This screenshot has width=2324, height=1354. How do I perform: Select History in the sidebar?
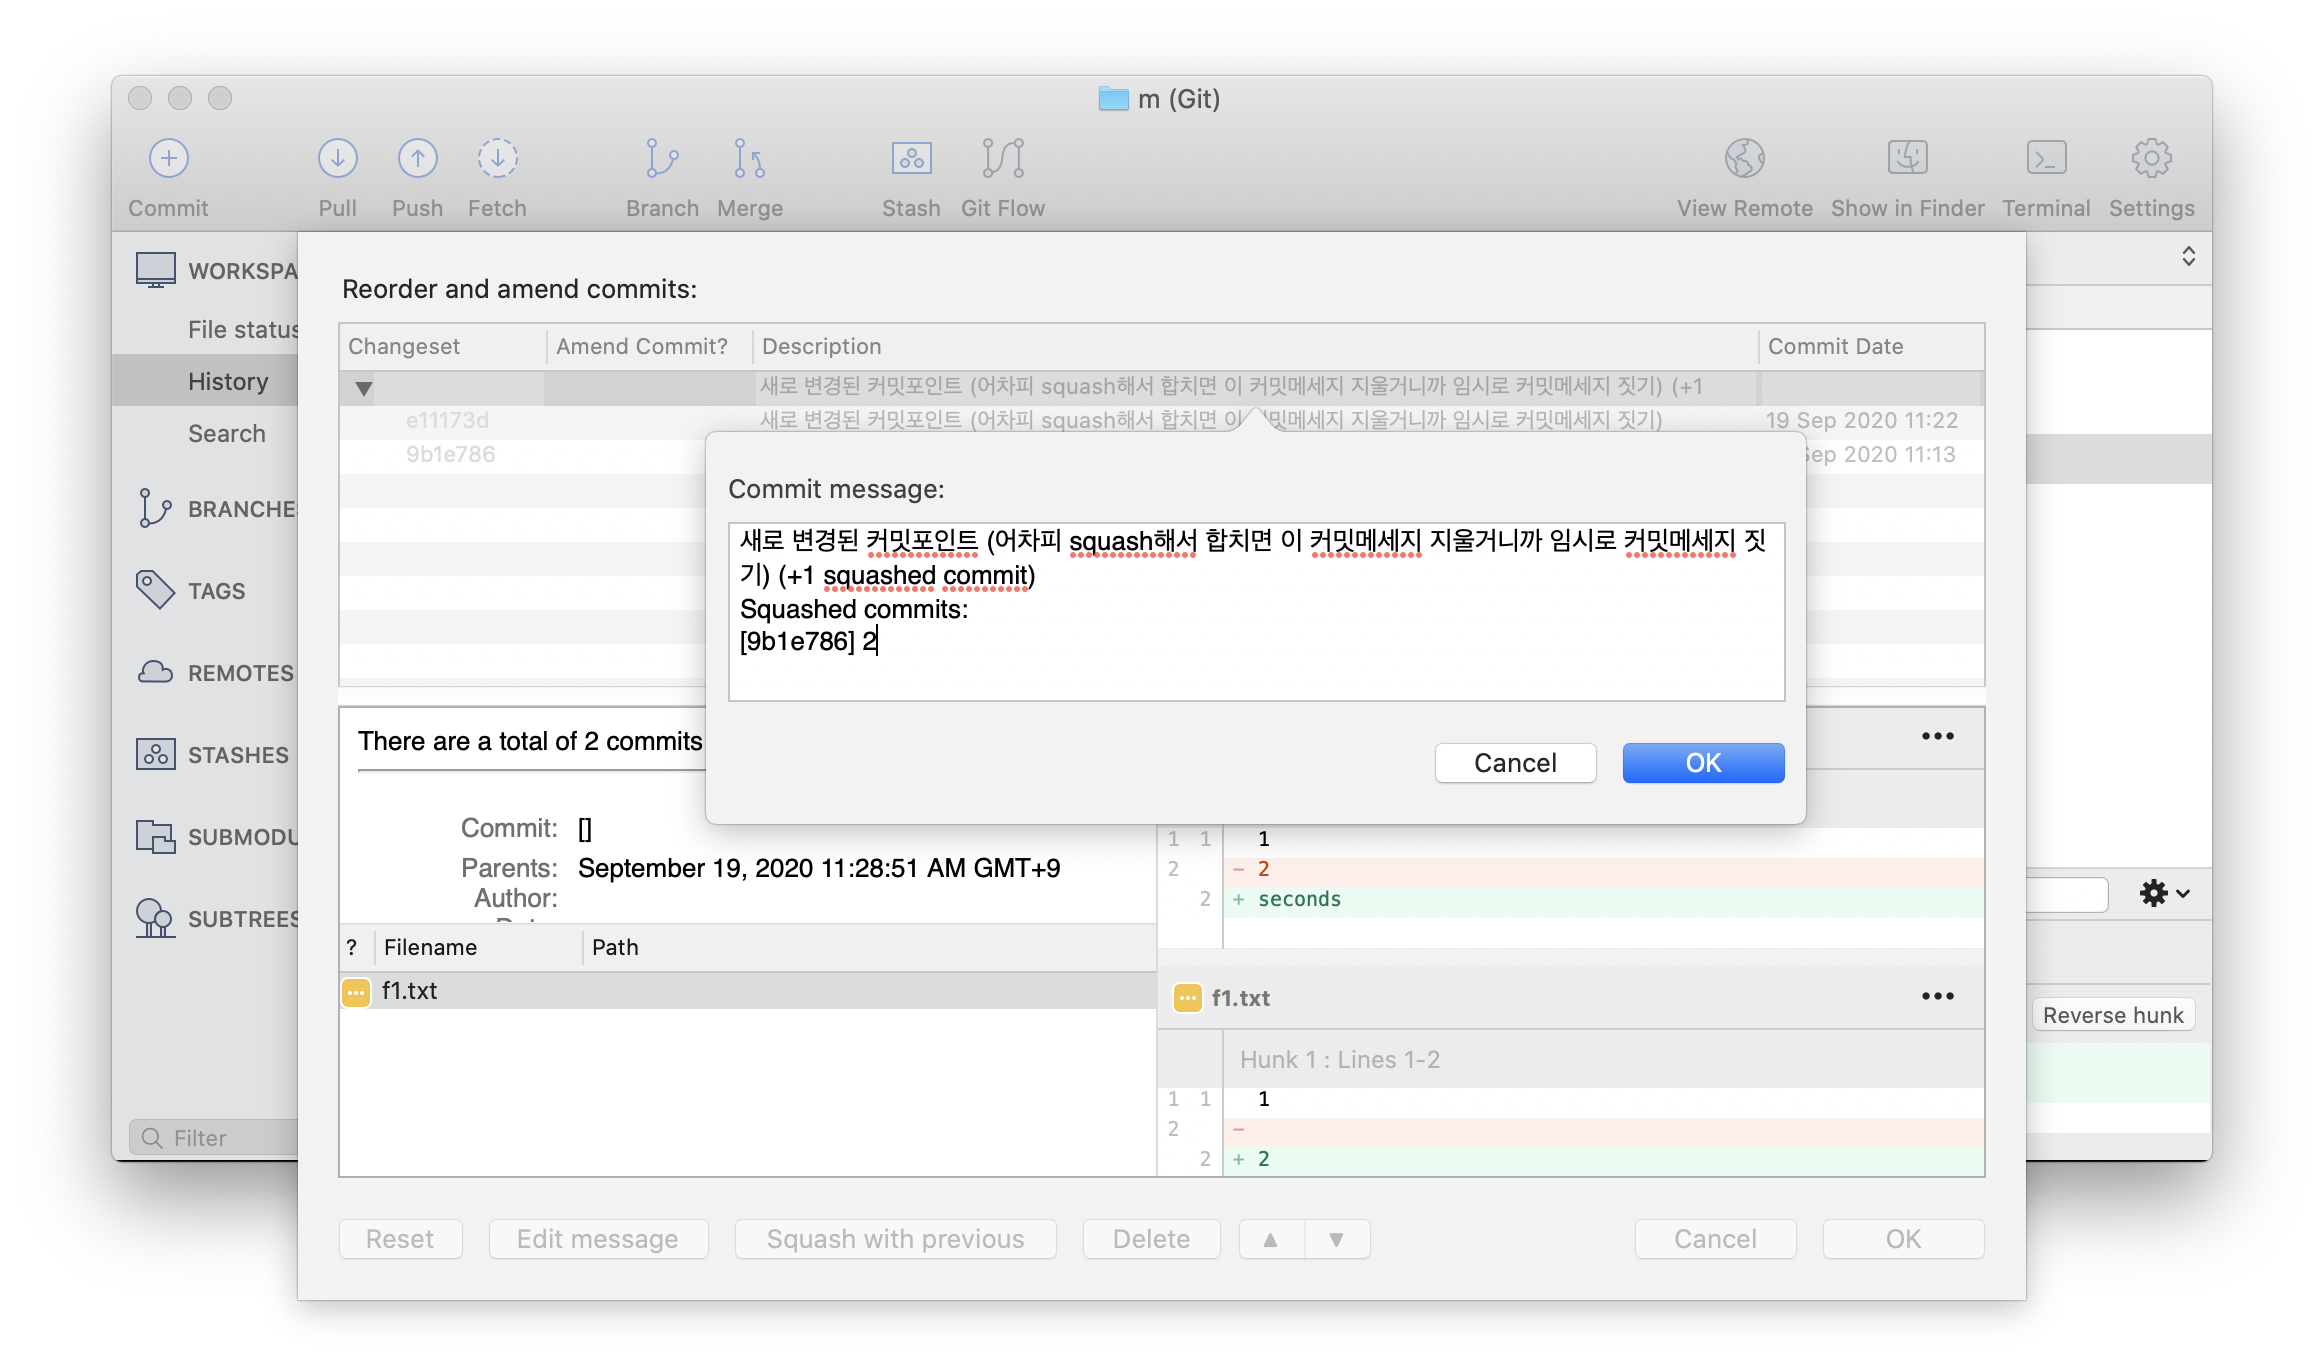[228, 381]
